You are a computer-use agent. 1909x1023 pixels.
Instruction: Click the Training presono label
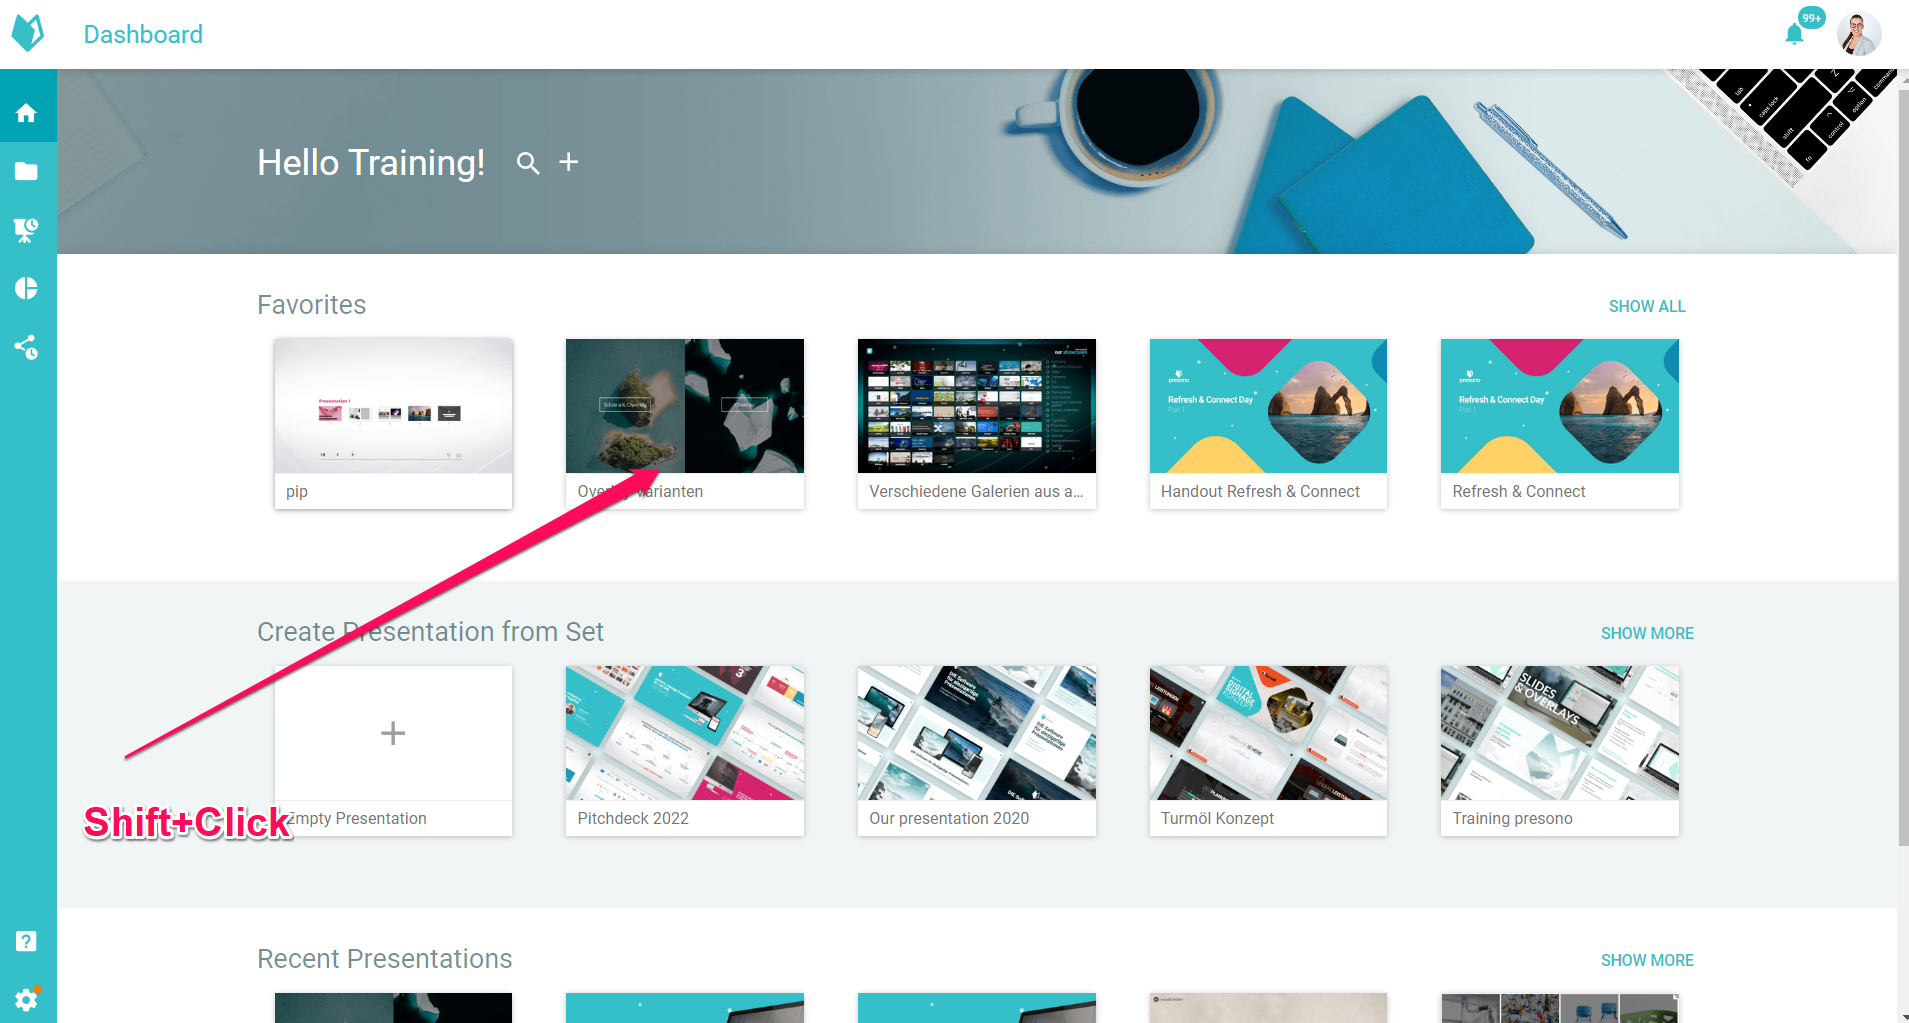[1512, 818]
